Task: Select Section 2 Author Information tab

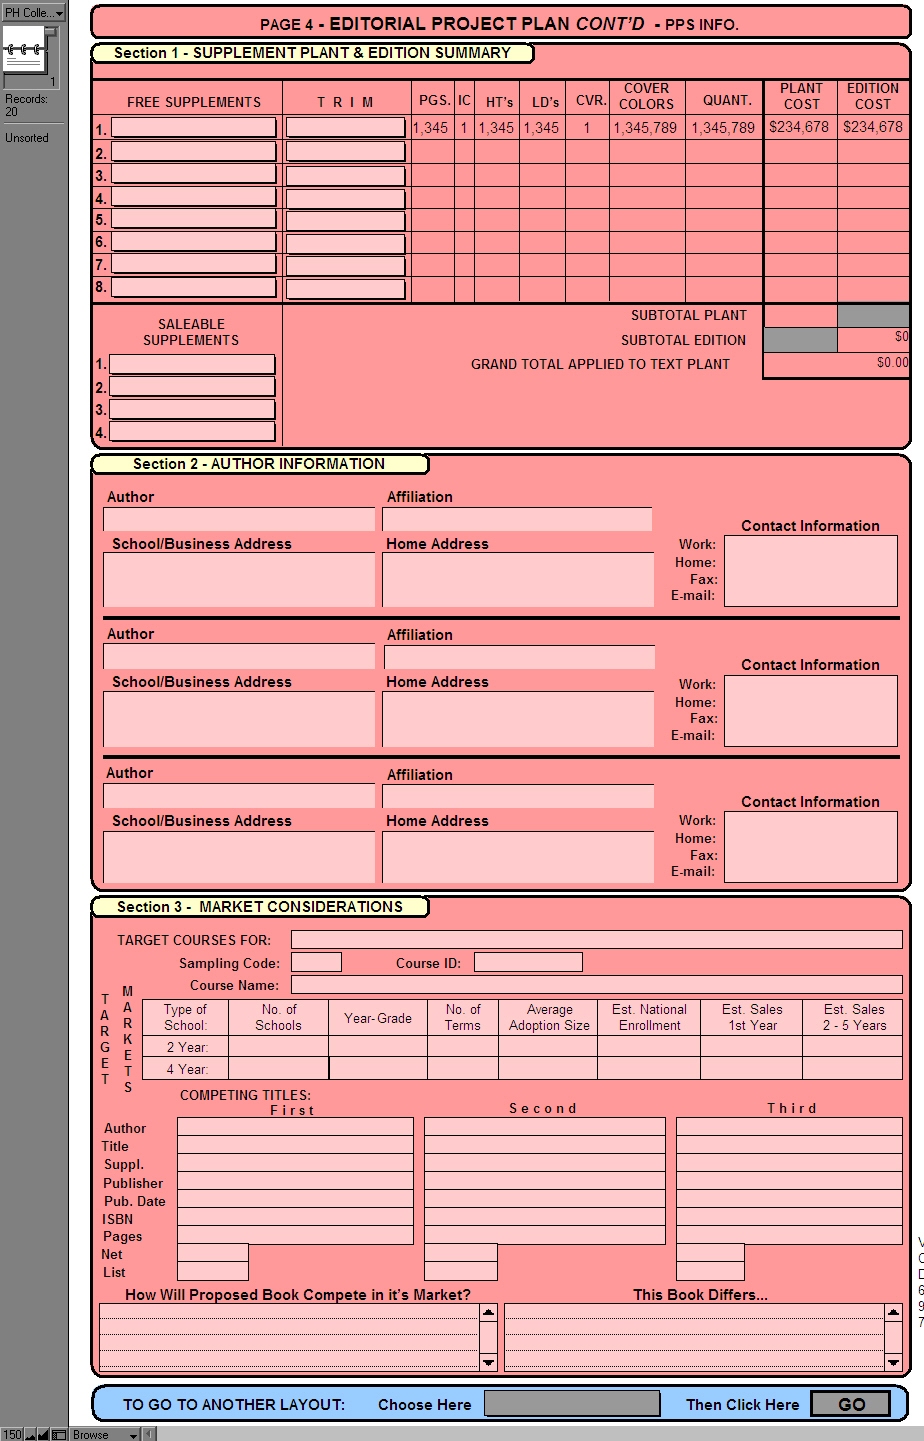Action: coord(259,464)
